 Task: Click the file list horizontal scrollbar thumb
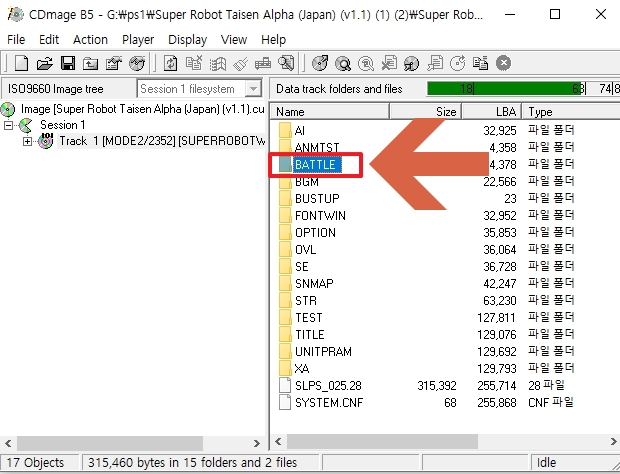point(382,442)
